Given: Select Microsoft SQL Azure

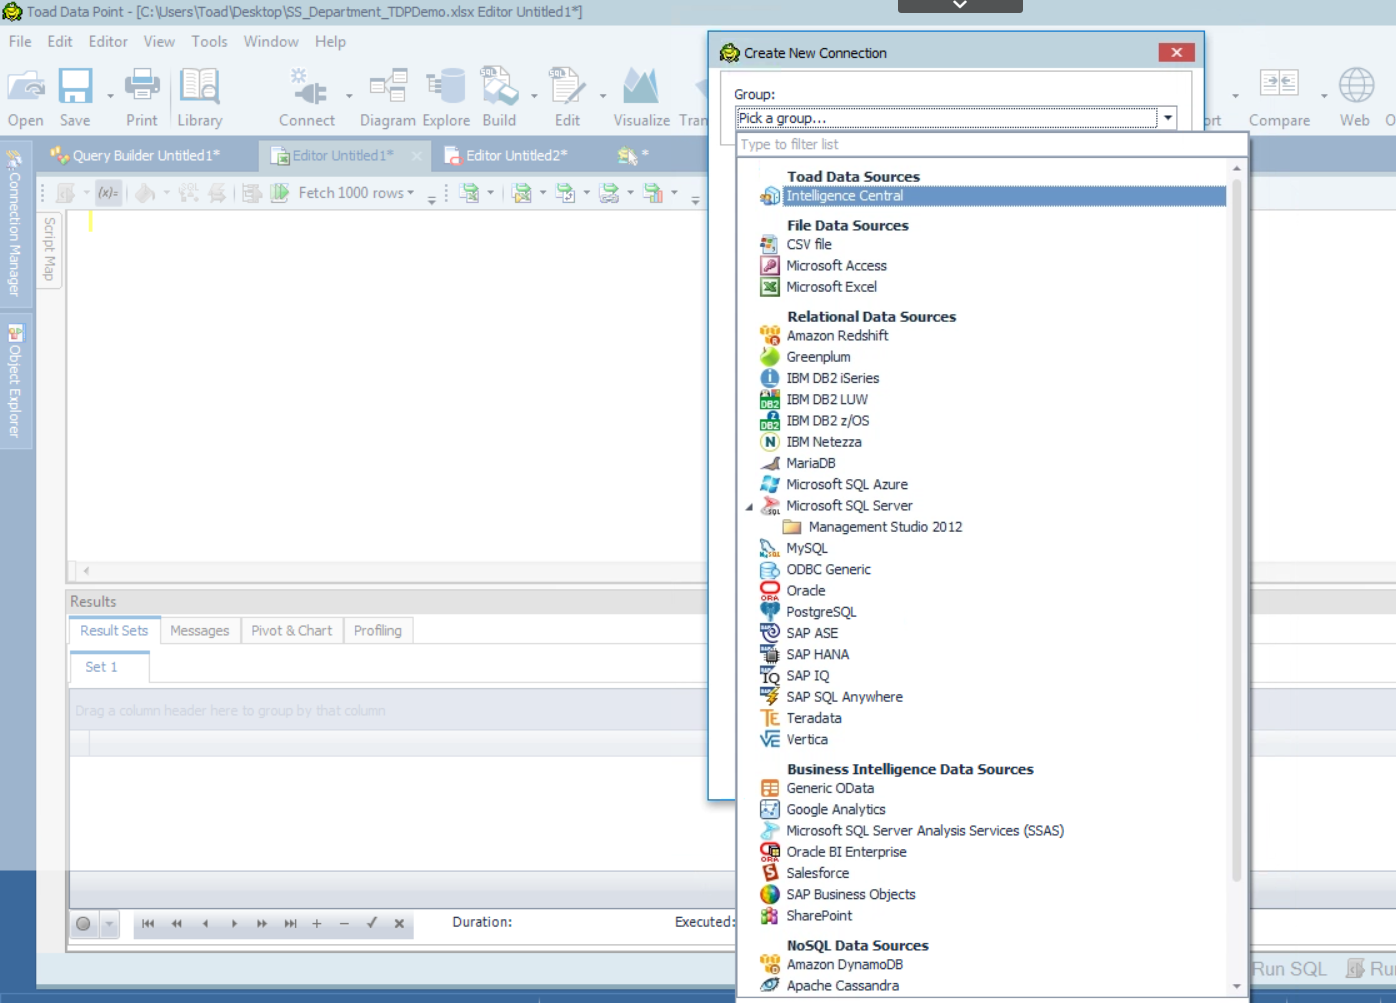Looking at the screenshot, I should pos(847,484).
